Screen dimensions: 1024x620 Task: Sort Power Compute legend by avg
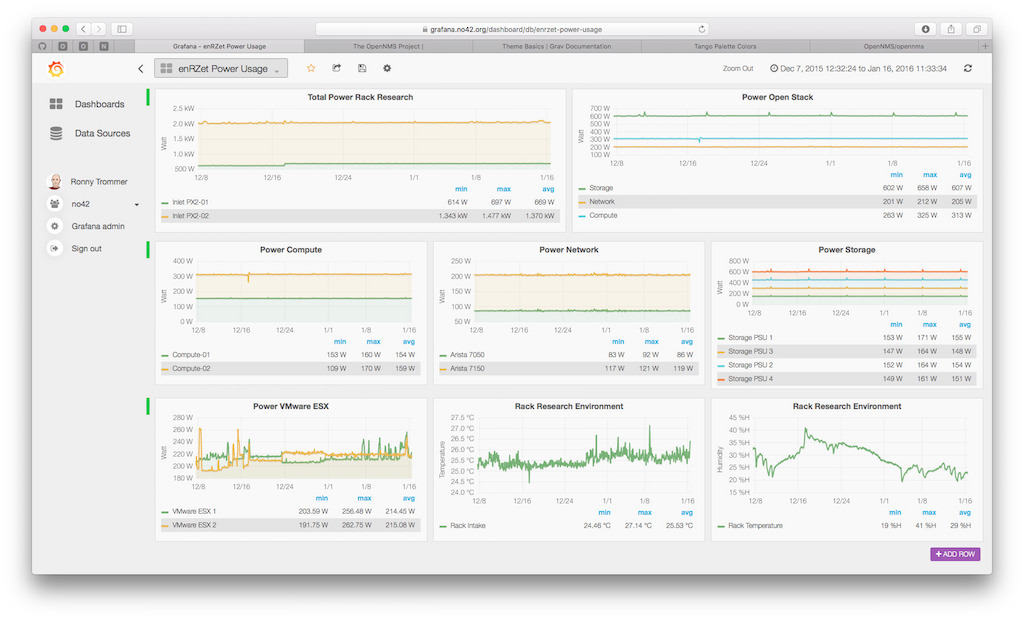point(409,342)
